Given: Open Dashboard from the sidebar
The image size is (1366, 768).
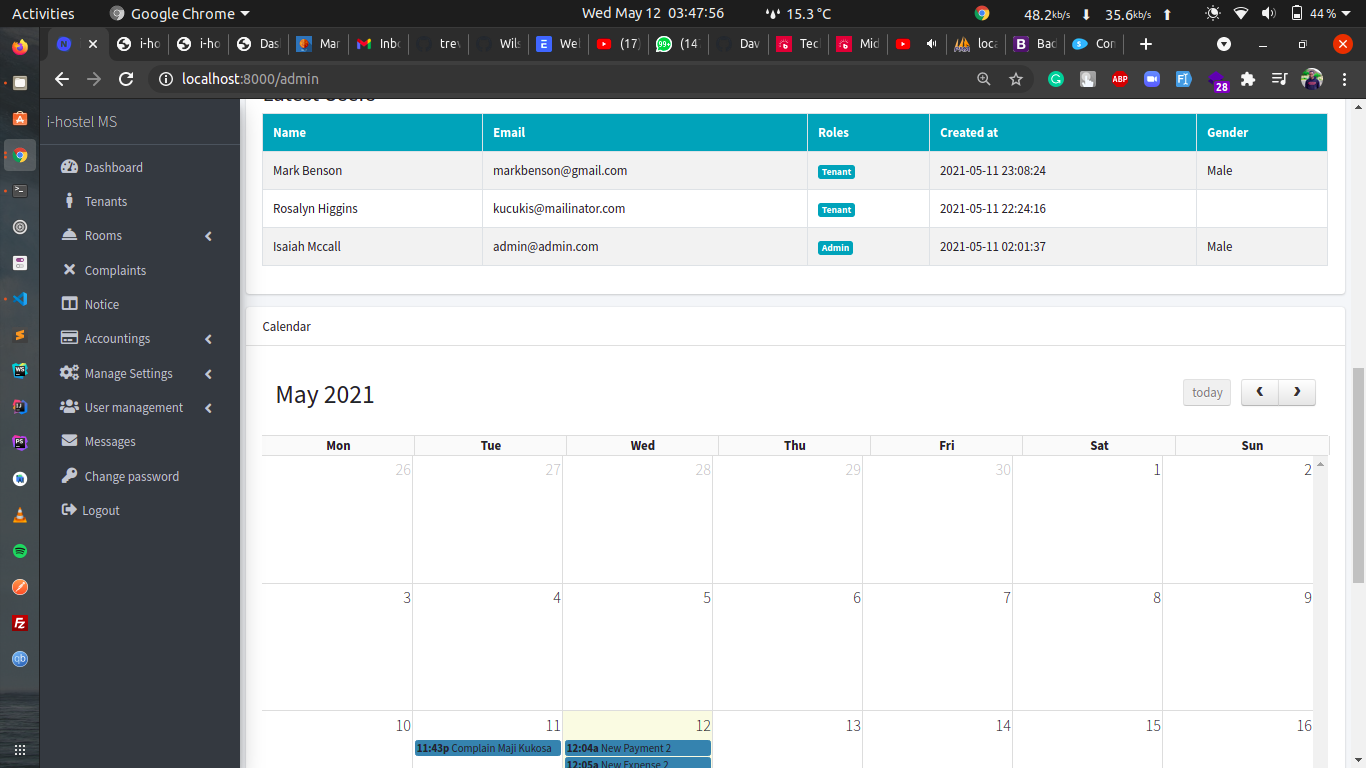Looking at the screenshot, I should (x=113, y=167).
